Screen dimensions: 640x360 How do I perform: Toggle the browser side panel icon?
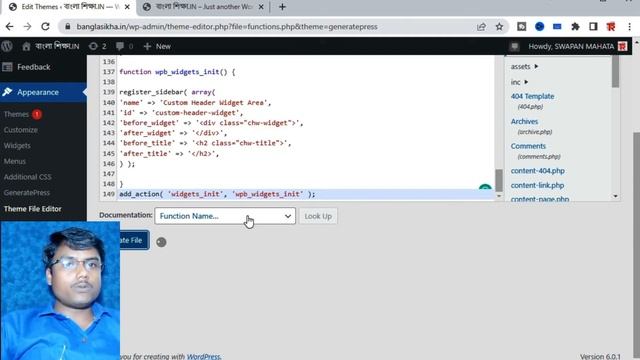pyautogui.click(x=593, y=27)
